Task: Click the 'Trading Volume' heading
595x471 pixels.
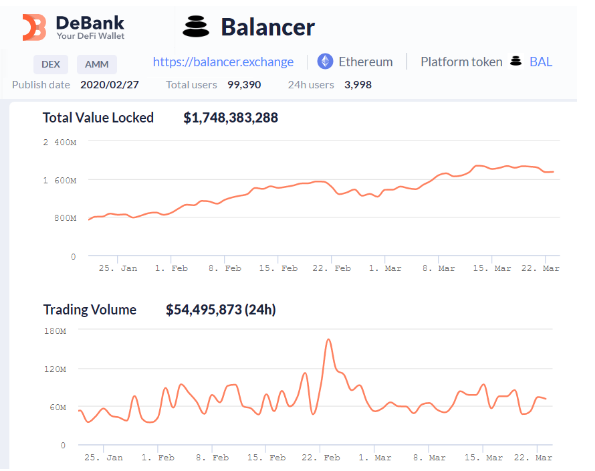Action: (x=90, y=310)
